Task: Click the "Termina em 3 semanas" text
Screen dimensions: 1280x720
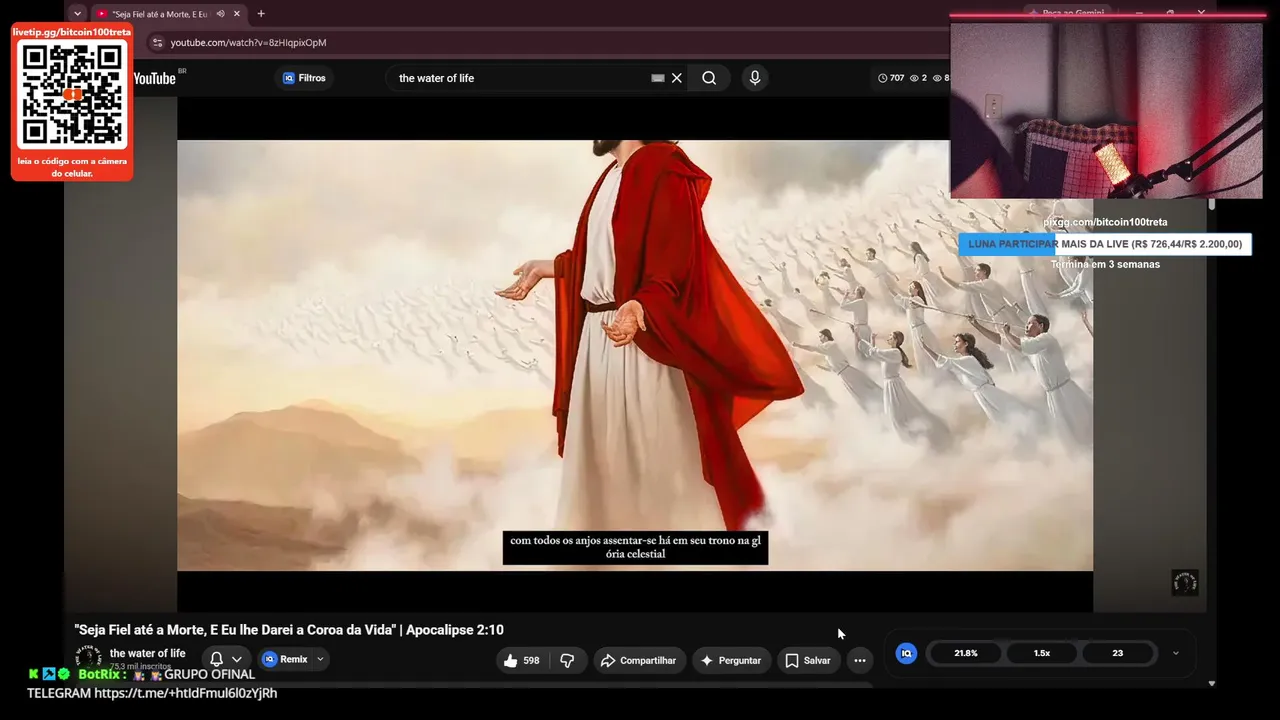Action: pos(1105,264)
